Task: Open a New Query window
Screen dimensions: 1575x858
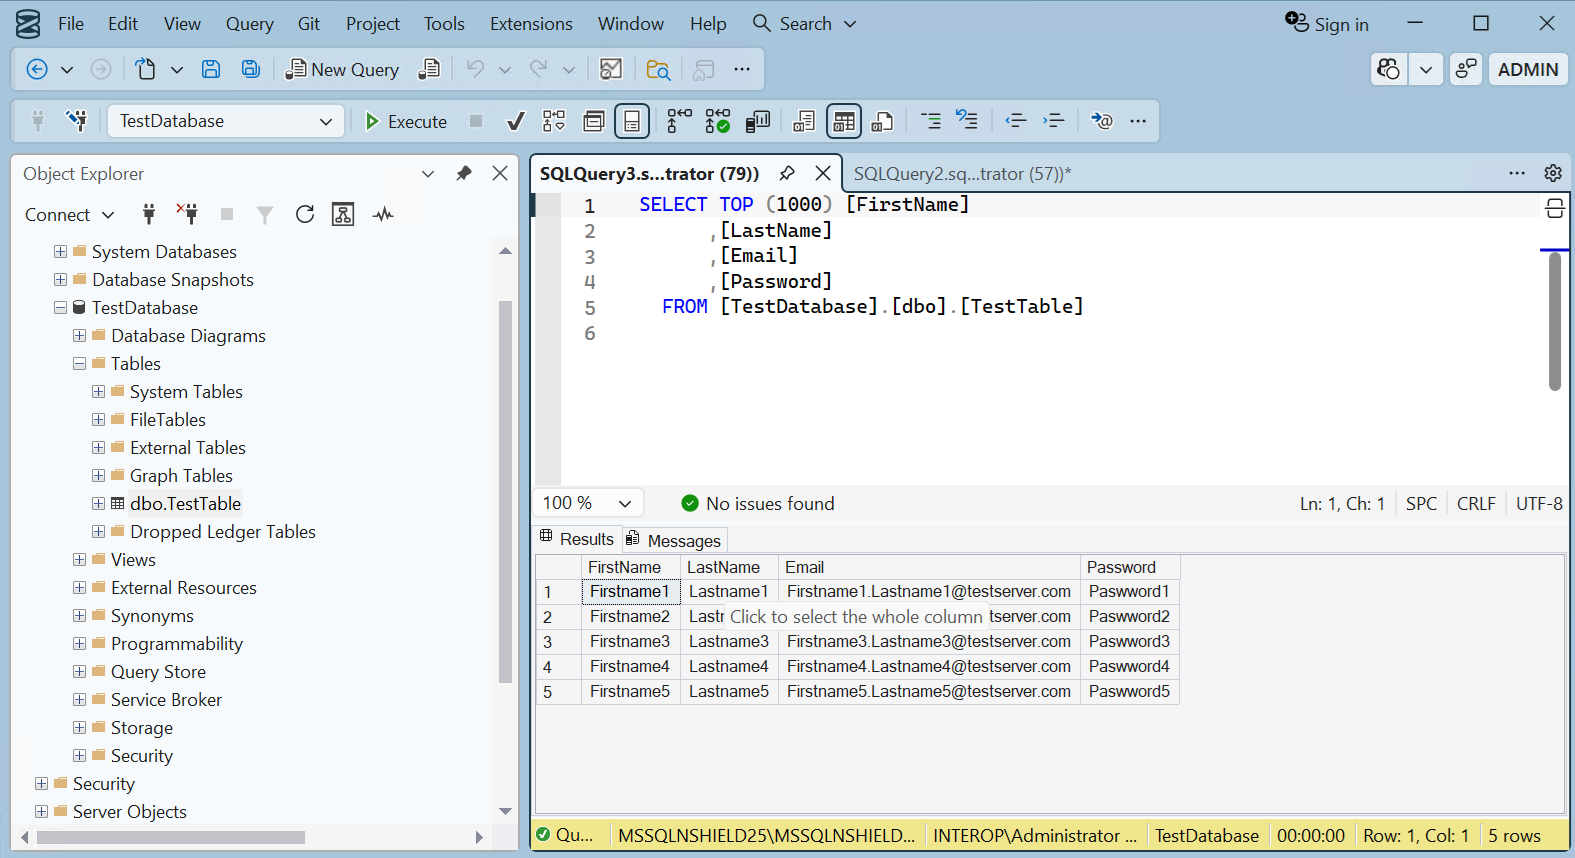Action: coord(342,69)
